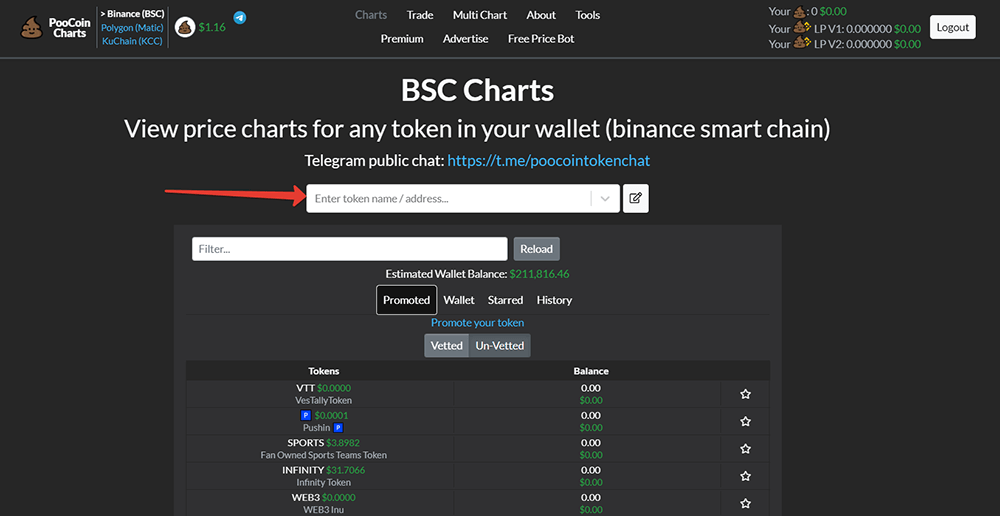This screenshot has height=516, width=1000.
Task: Click the edit pencil icon button
Action: (636, 198)
